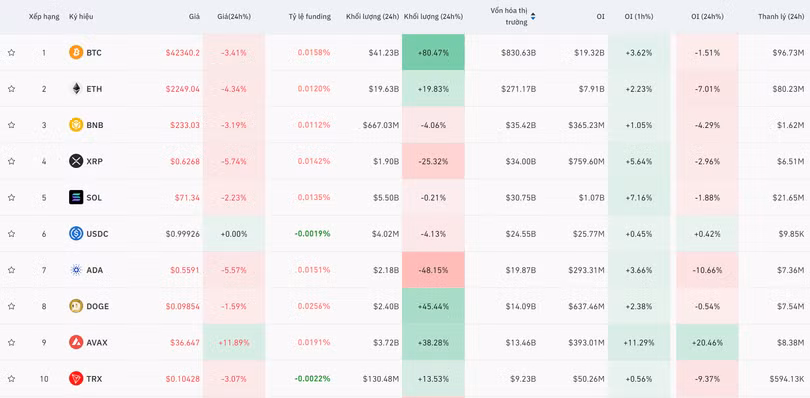Star ETH as a favorite
The width and height of the screenshot is (810, 398).
tap(11, 89)
